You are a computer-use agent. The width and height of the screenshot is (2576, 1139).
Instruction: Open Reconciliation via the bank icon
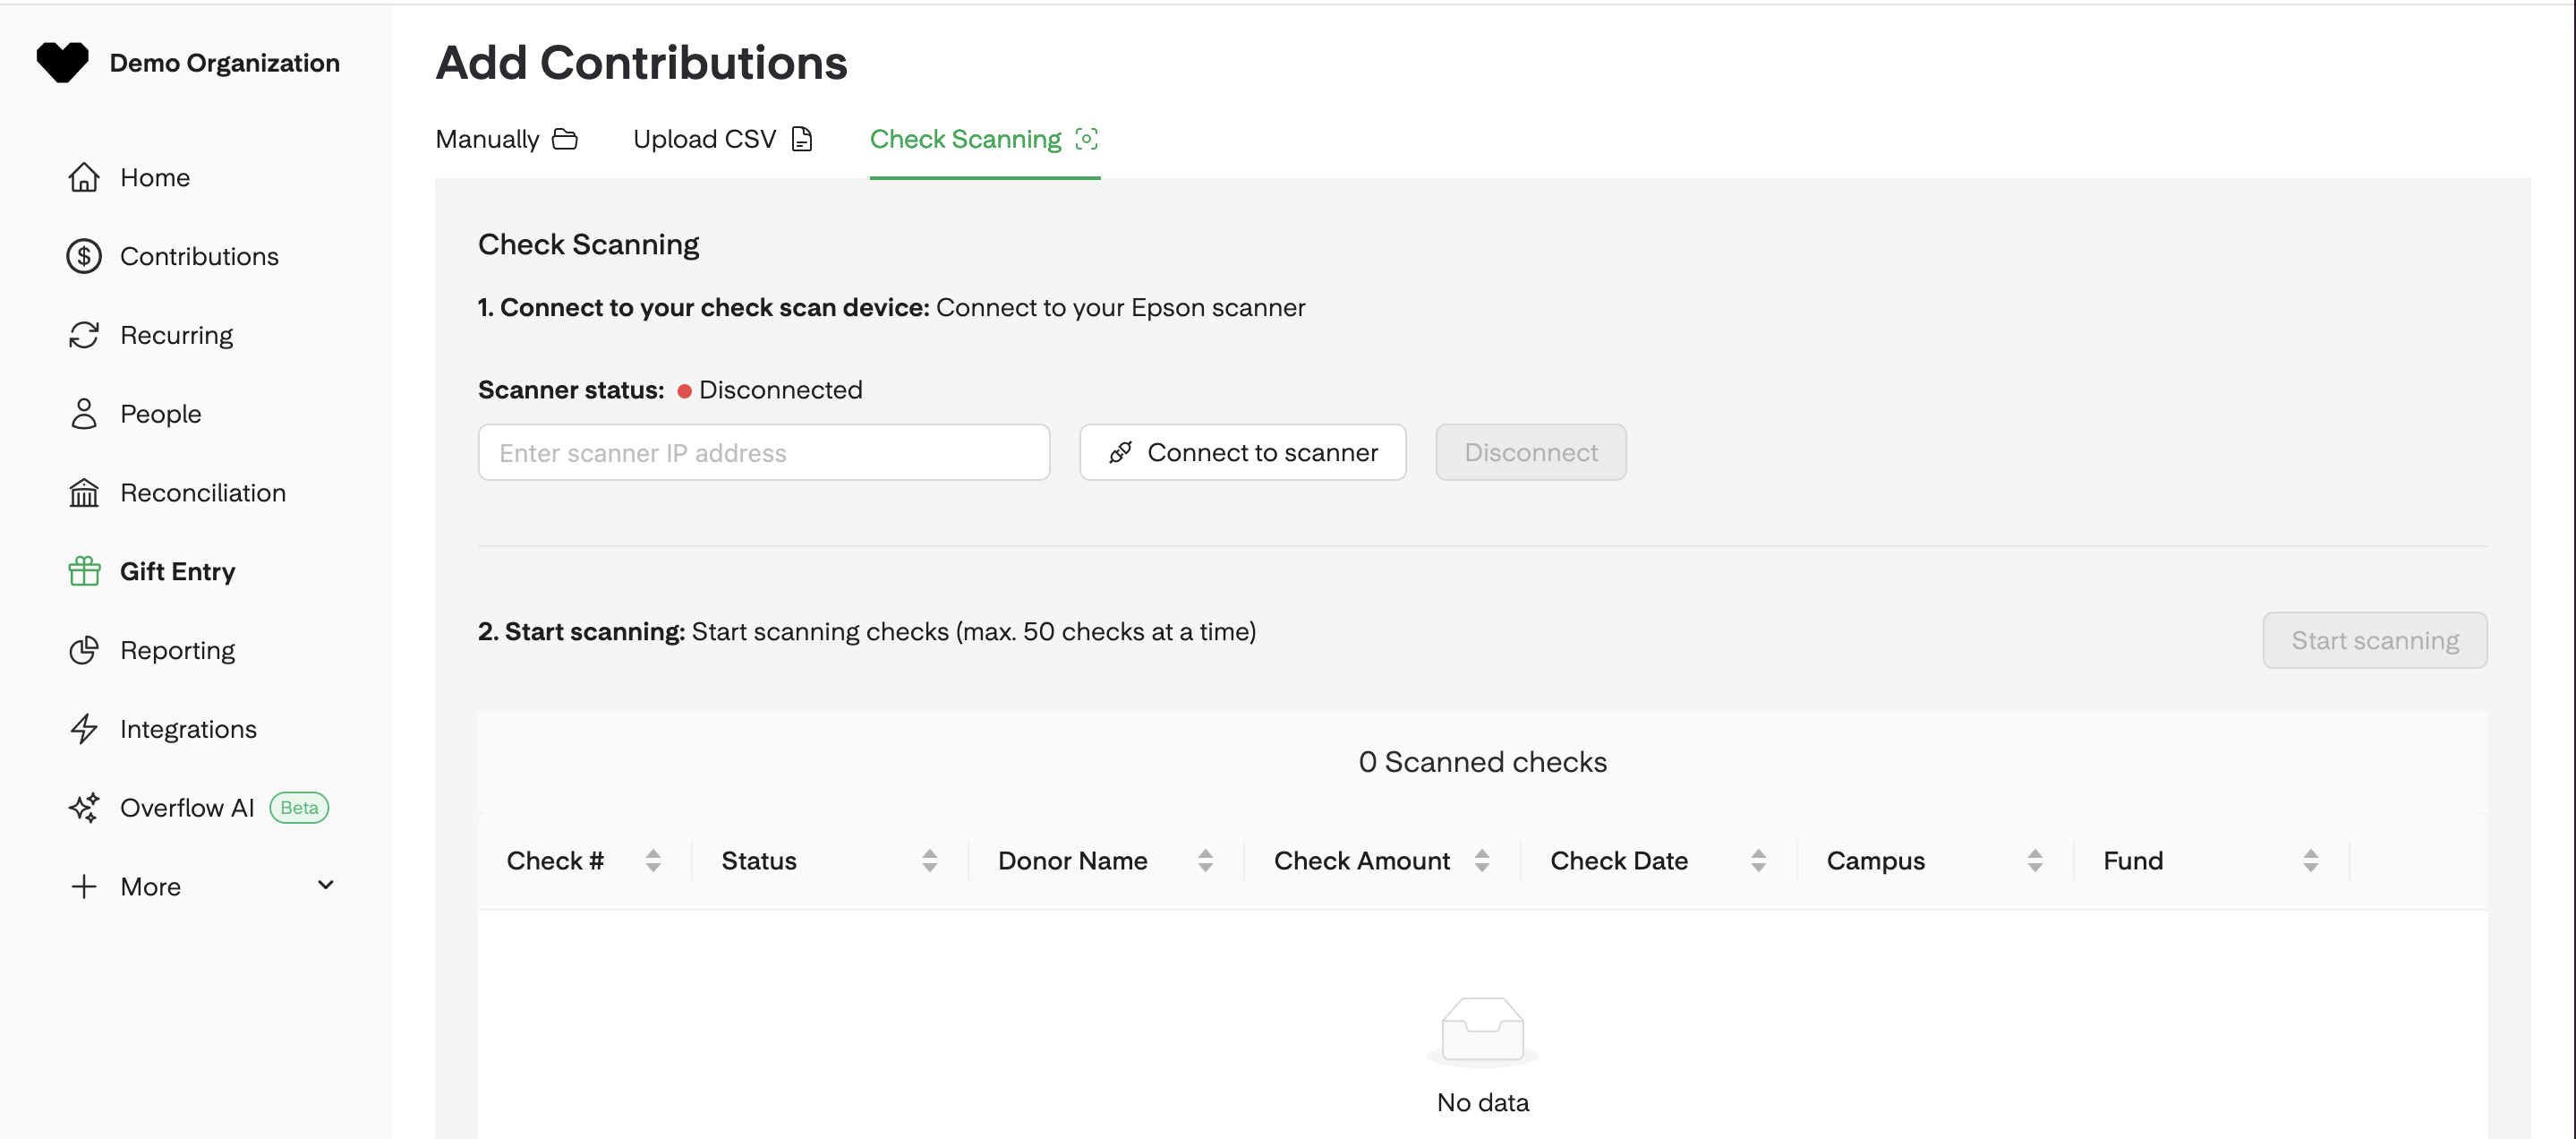tap(84, 492)
